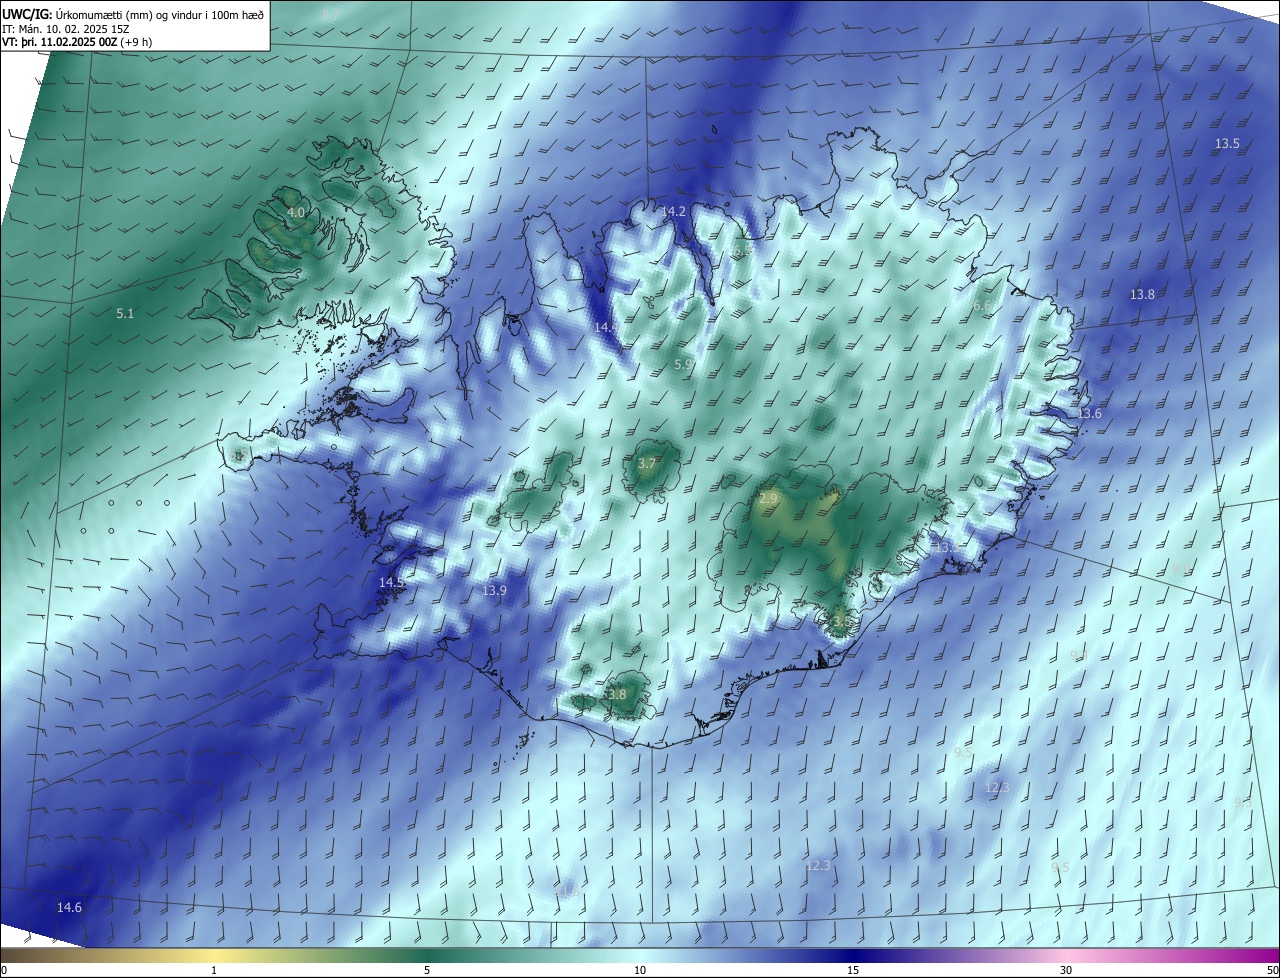Click the 50 tick on the colour scale
Screen dimensions: 1280x978
1272,970
